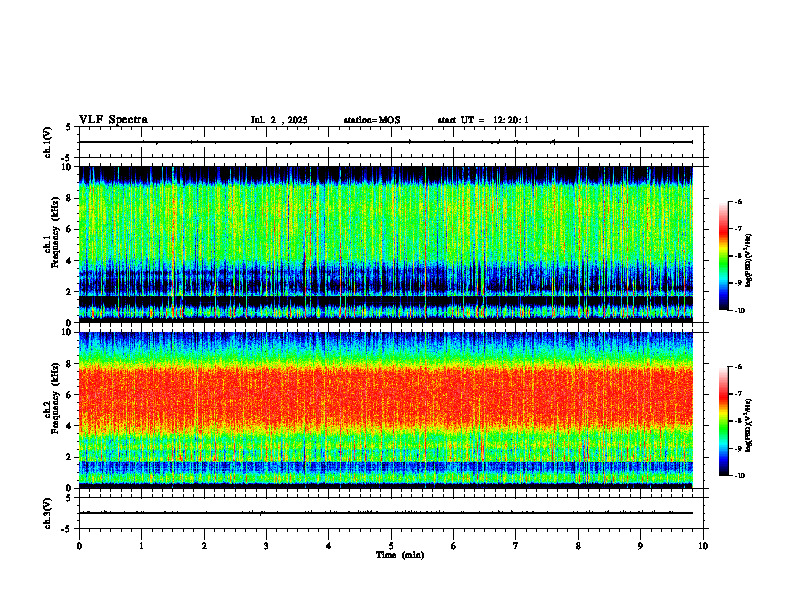Click time axis tick label "5"

(391, 546)
